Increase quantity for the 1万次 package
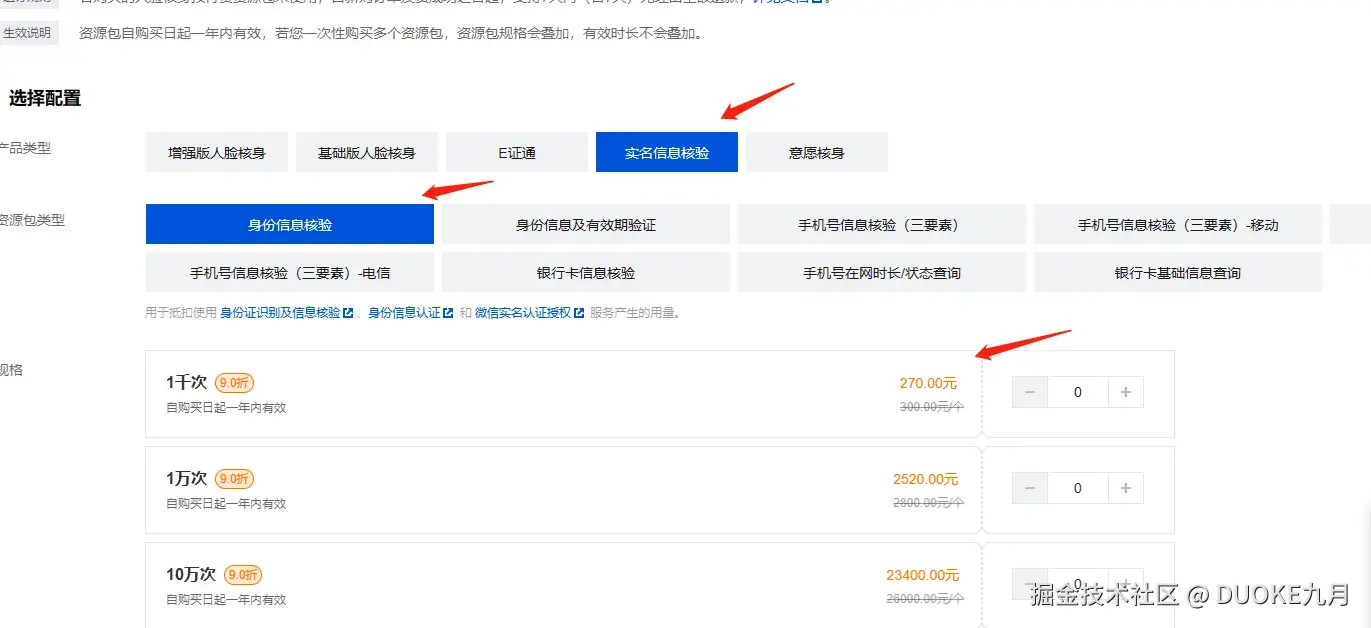 (1126, 488)
